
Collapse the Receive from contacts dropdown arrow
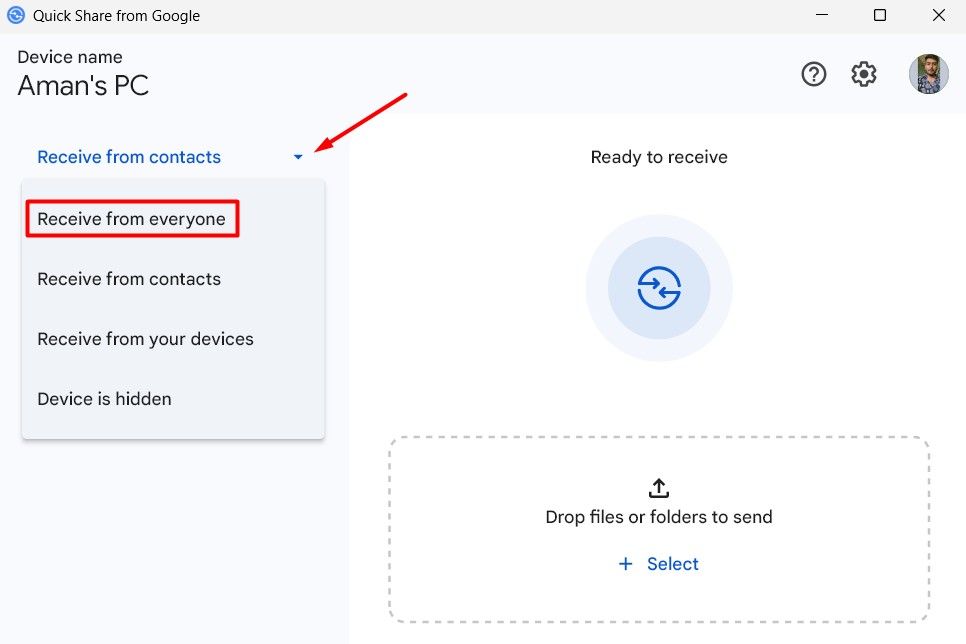click(298, 157)
